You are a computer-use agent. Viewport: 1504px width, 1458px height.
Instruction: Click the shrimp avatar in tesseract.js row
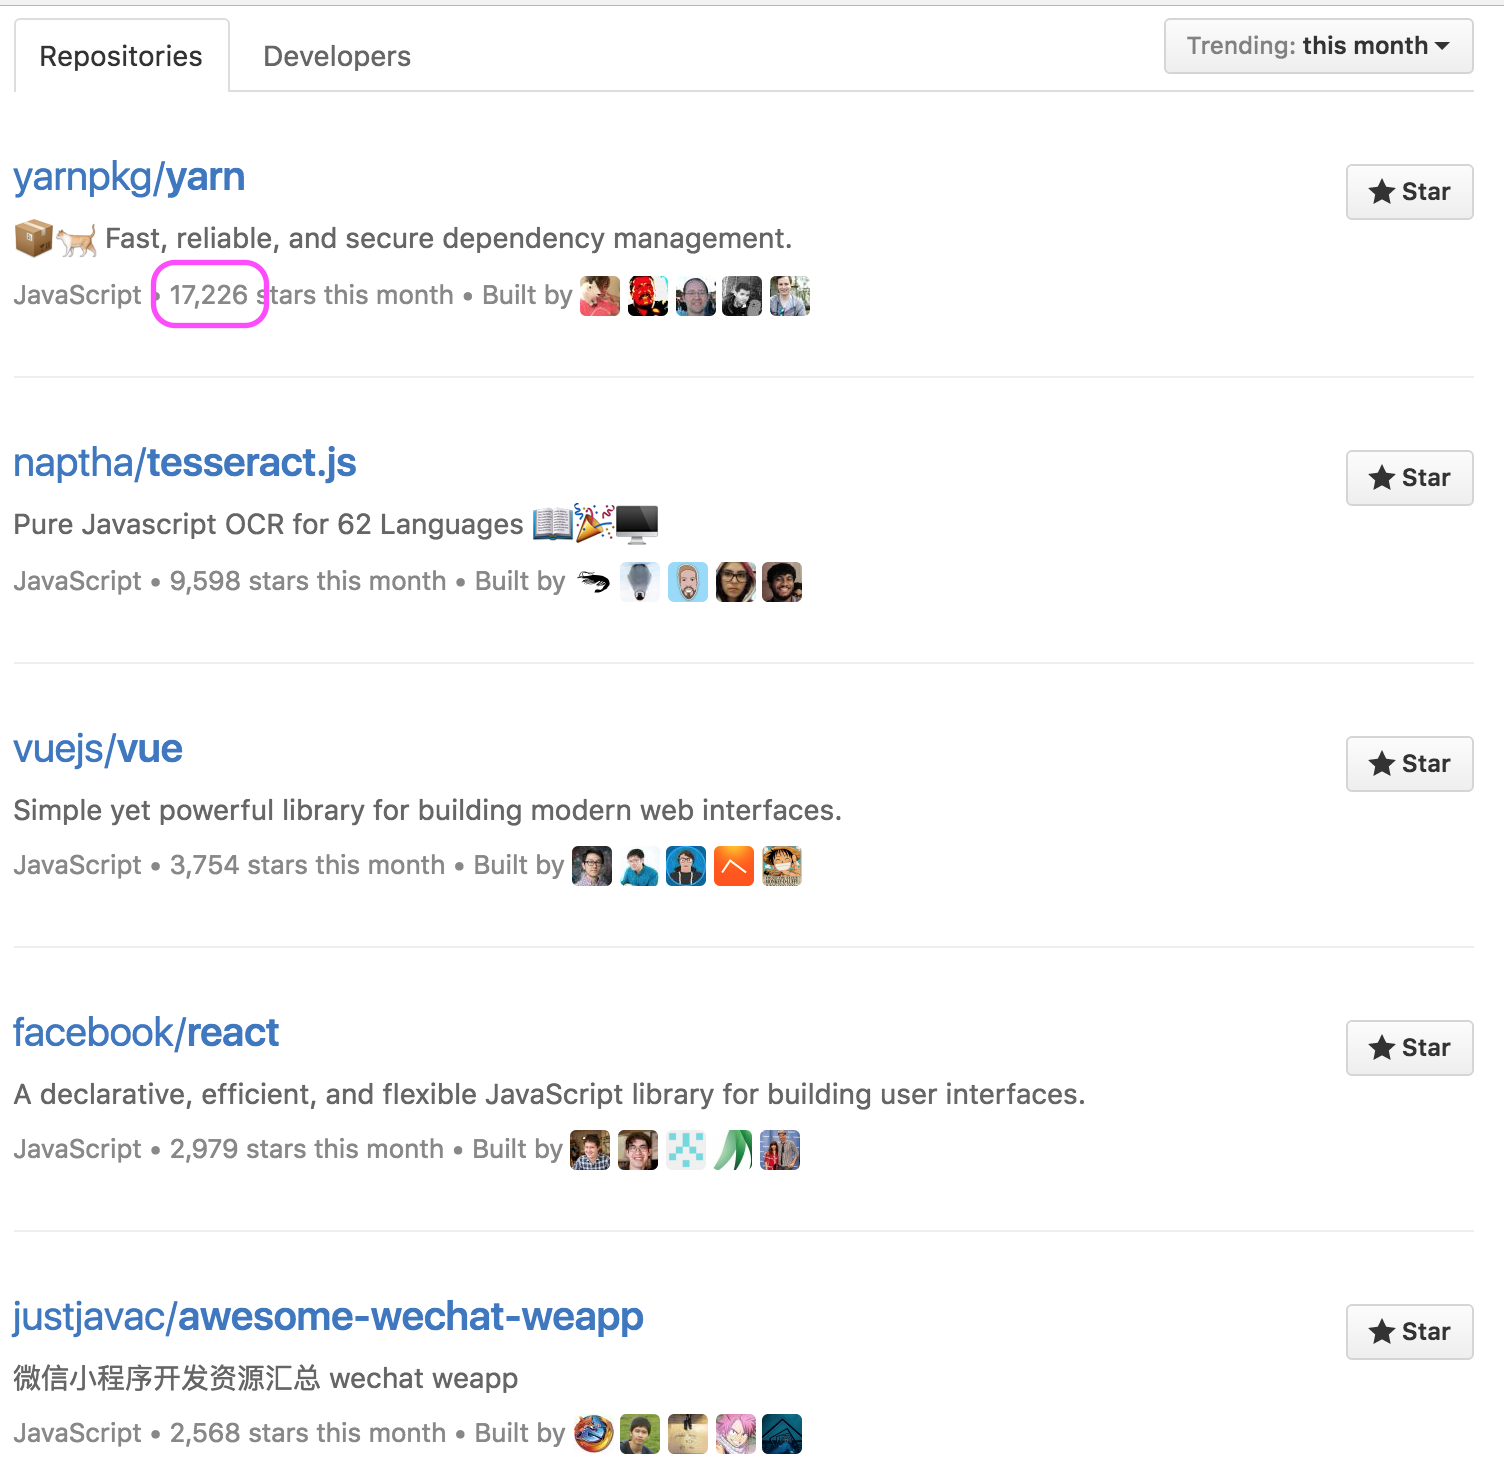tap(593, 582)
